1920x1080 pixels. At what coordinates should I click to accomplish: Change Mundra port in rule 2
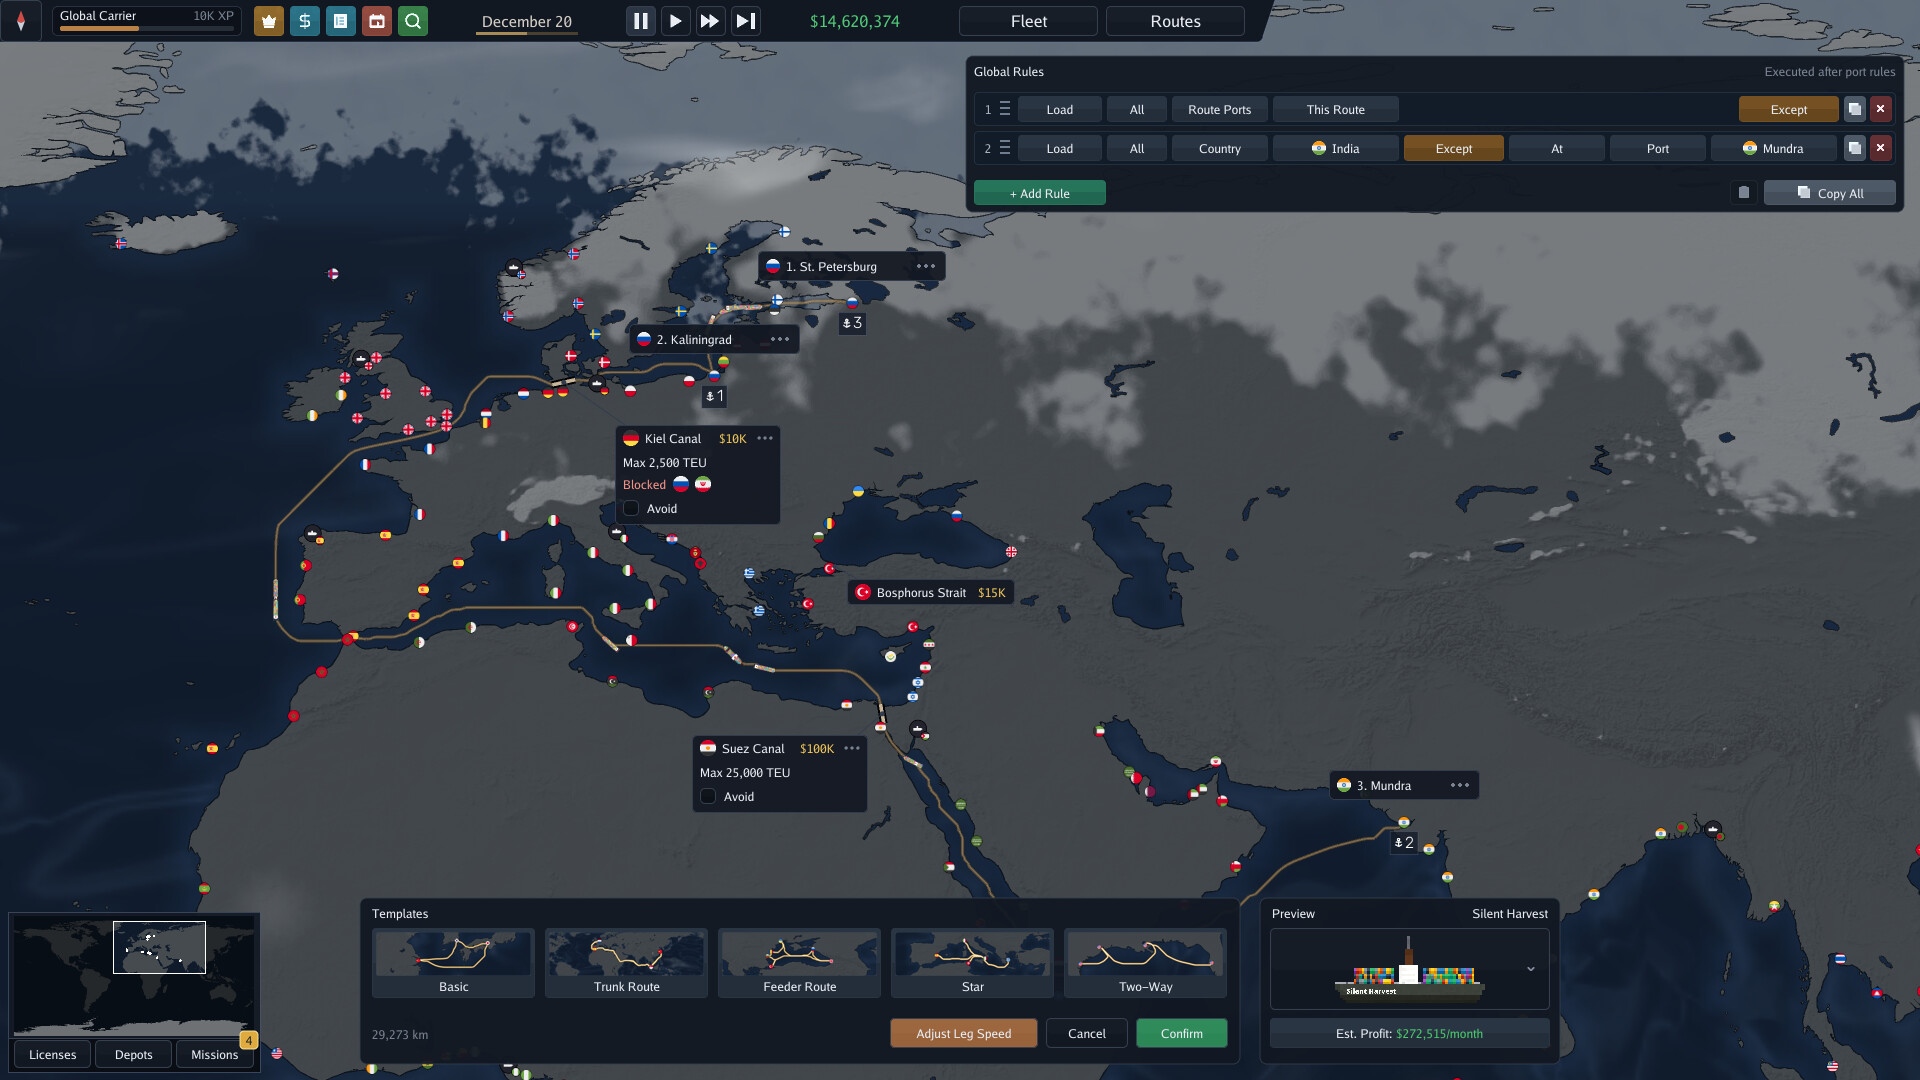click(x=1773, y=148)
